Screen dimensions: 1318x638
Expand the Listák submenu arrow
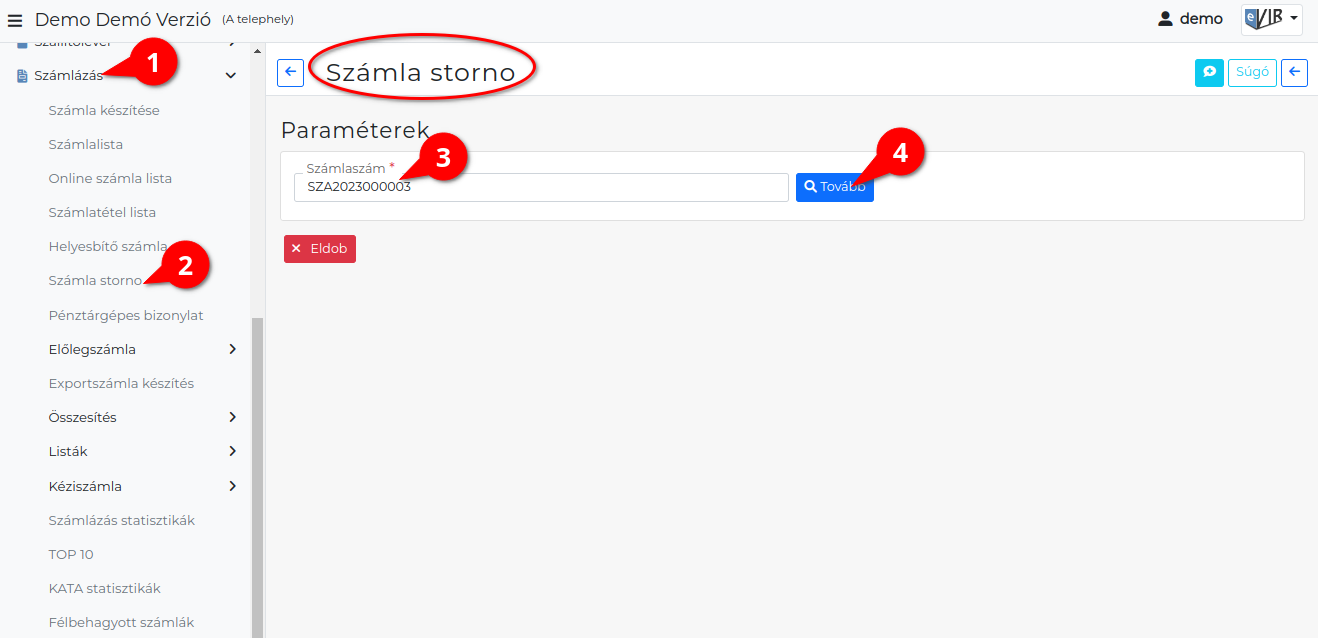tap(232, 451)
